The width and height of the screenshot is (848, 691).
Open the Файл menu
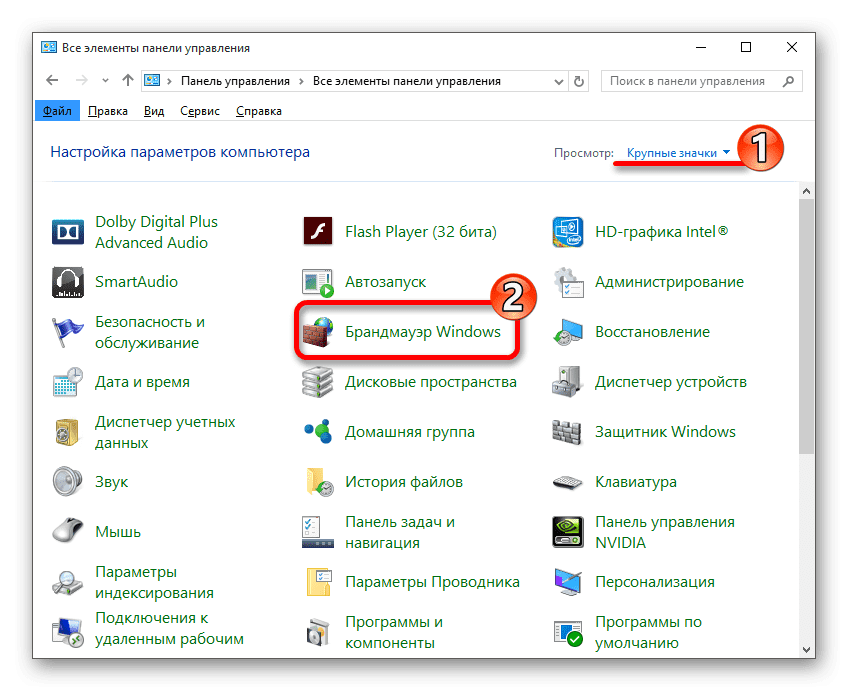pyautogui.click(x=57, y=111)
